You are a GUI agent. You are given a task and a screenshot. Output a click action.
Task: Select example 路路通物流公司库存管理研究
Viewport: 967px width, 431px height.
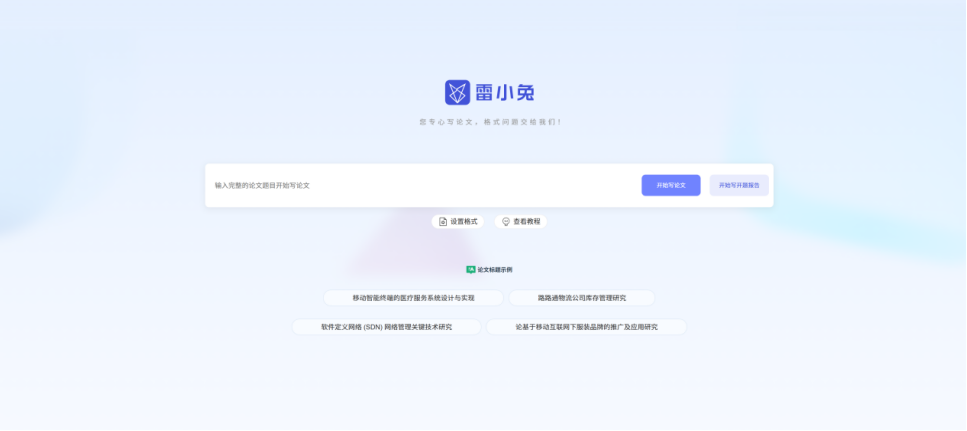point(582,298)
